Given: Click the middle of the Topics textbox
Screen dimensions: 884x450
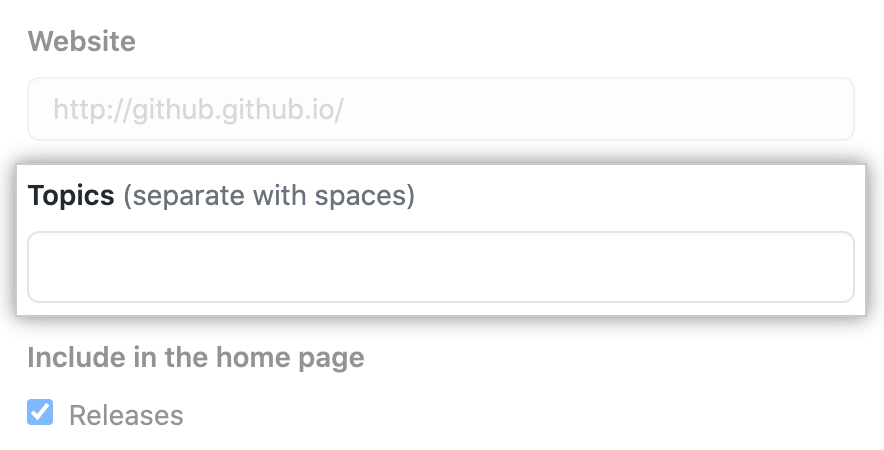Looking at the screenshot, I should 440,267.
